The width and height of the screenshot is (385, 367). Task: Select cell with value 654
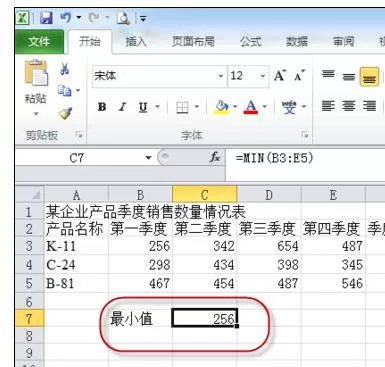tap(269, 246)
